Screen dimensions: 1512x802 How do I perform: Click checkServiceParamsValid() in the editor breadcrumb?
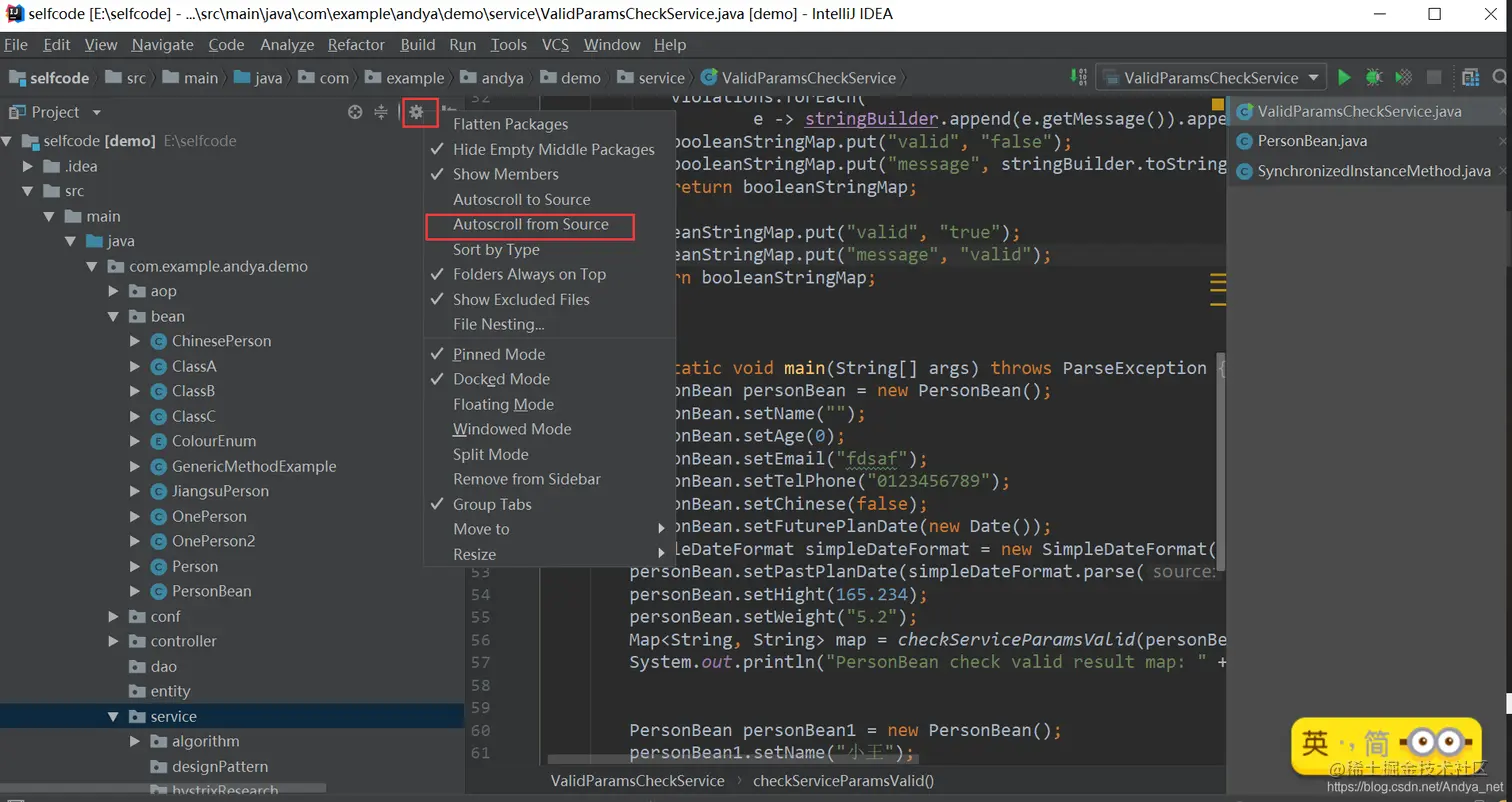(x=843, y=780)
